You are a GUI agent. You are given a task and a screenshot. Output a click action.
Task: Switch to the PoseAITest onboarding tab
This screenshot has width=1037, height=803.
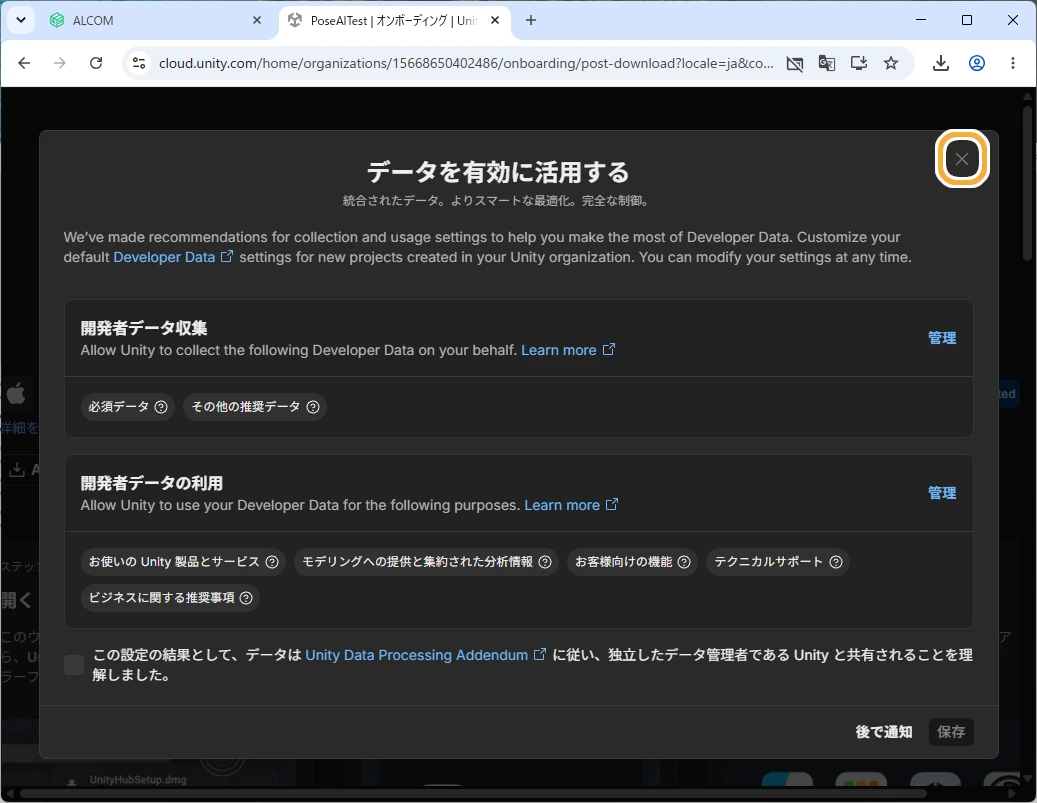pyautogui.click(x=394, y=21)
